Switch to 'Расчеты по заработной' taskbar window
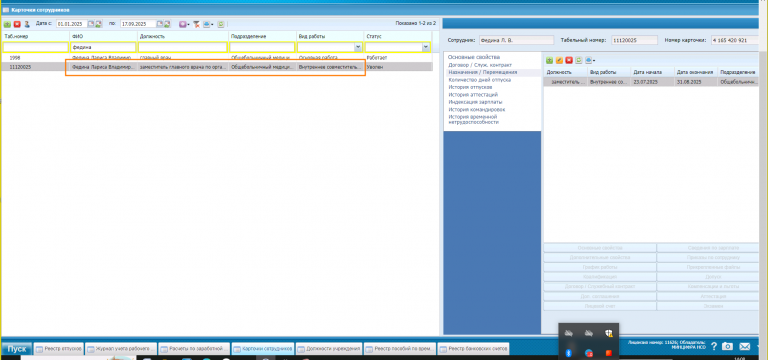This screenshot has height=360, width=768. point(194,349)
